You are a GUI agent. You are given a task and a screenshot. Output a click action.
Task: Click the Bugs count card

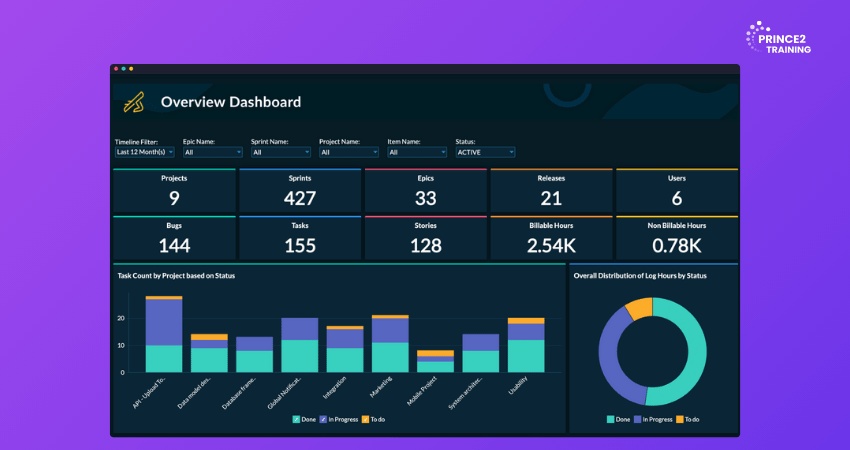pyautogui.click(x=174, y=238)
